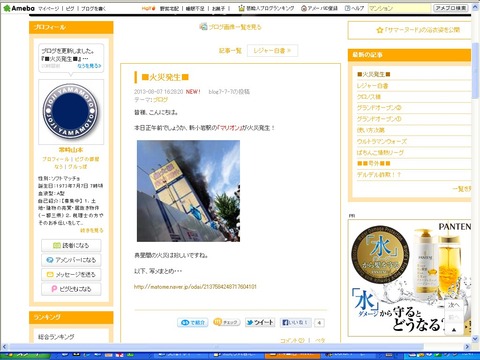
Task: Open the サマーヌード banner link
Action: click(422, 30)
